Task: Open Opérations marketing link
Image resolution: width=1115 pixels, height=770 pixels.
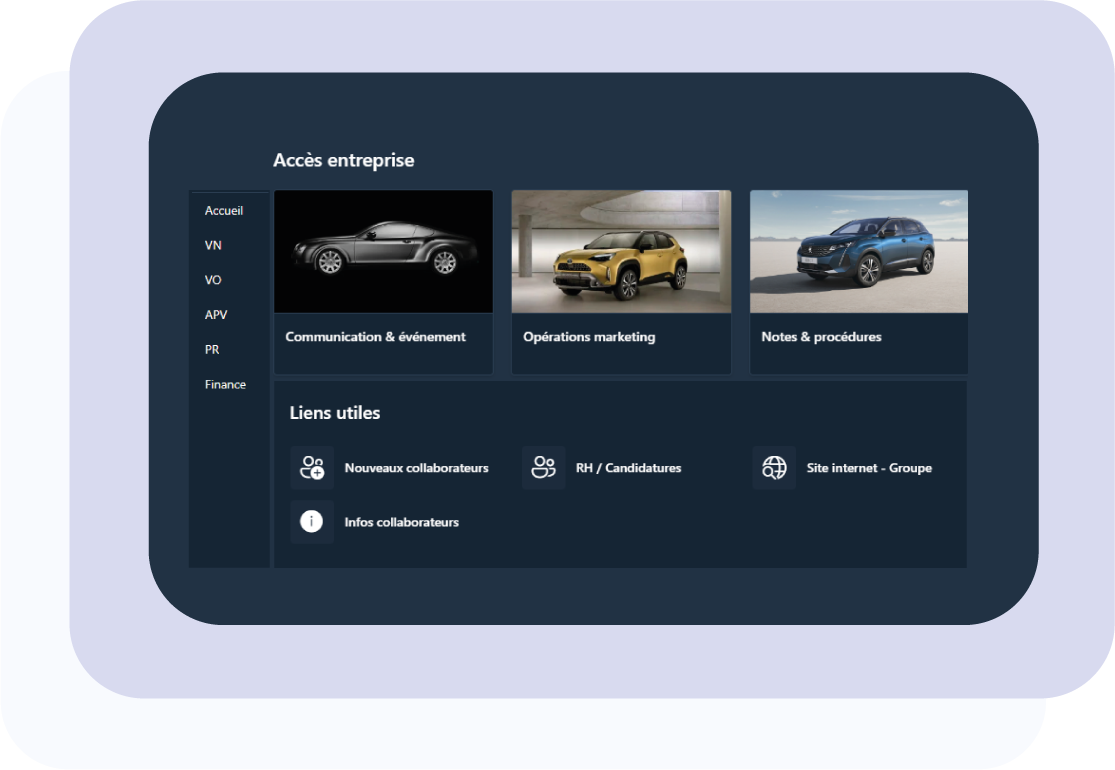Action: pos(589,337)
